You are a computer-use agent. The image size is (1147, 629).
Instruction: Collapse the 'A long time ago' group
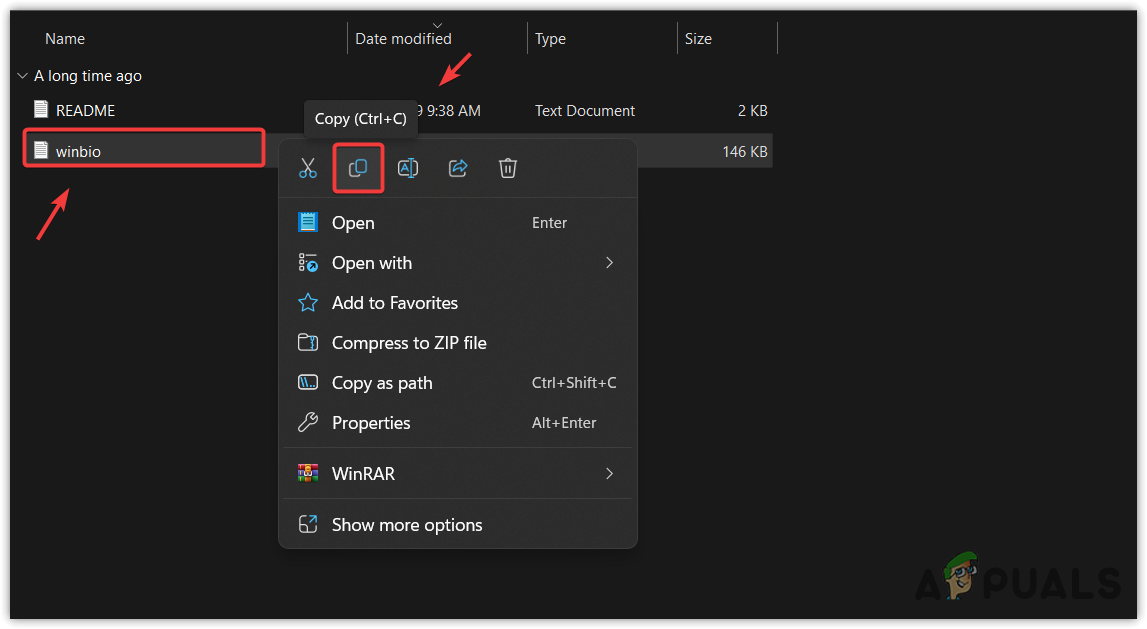[22, 76]
